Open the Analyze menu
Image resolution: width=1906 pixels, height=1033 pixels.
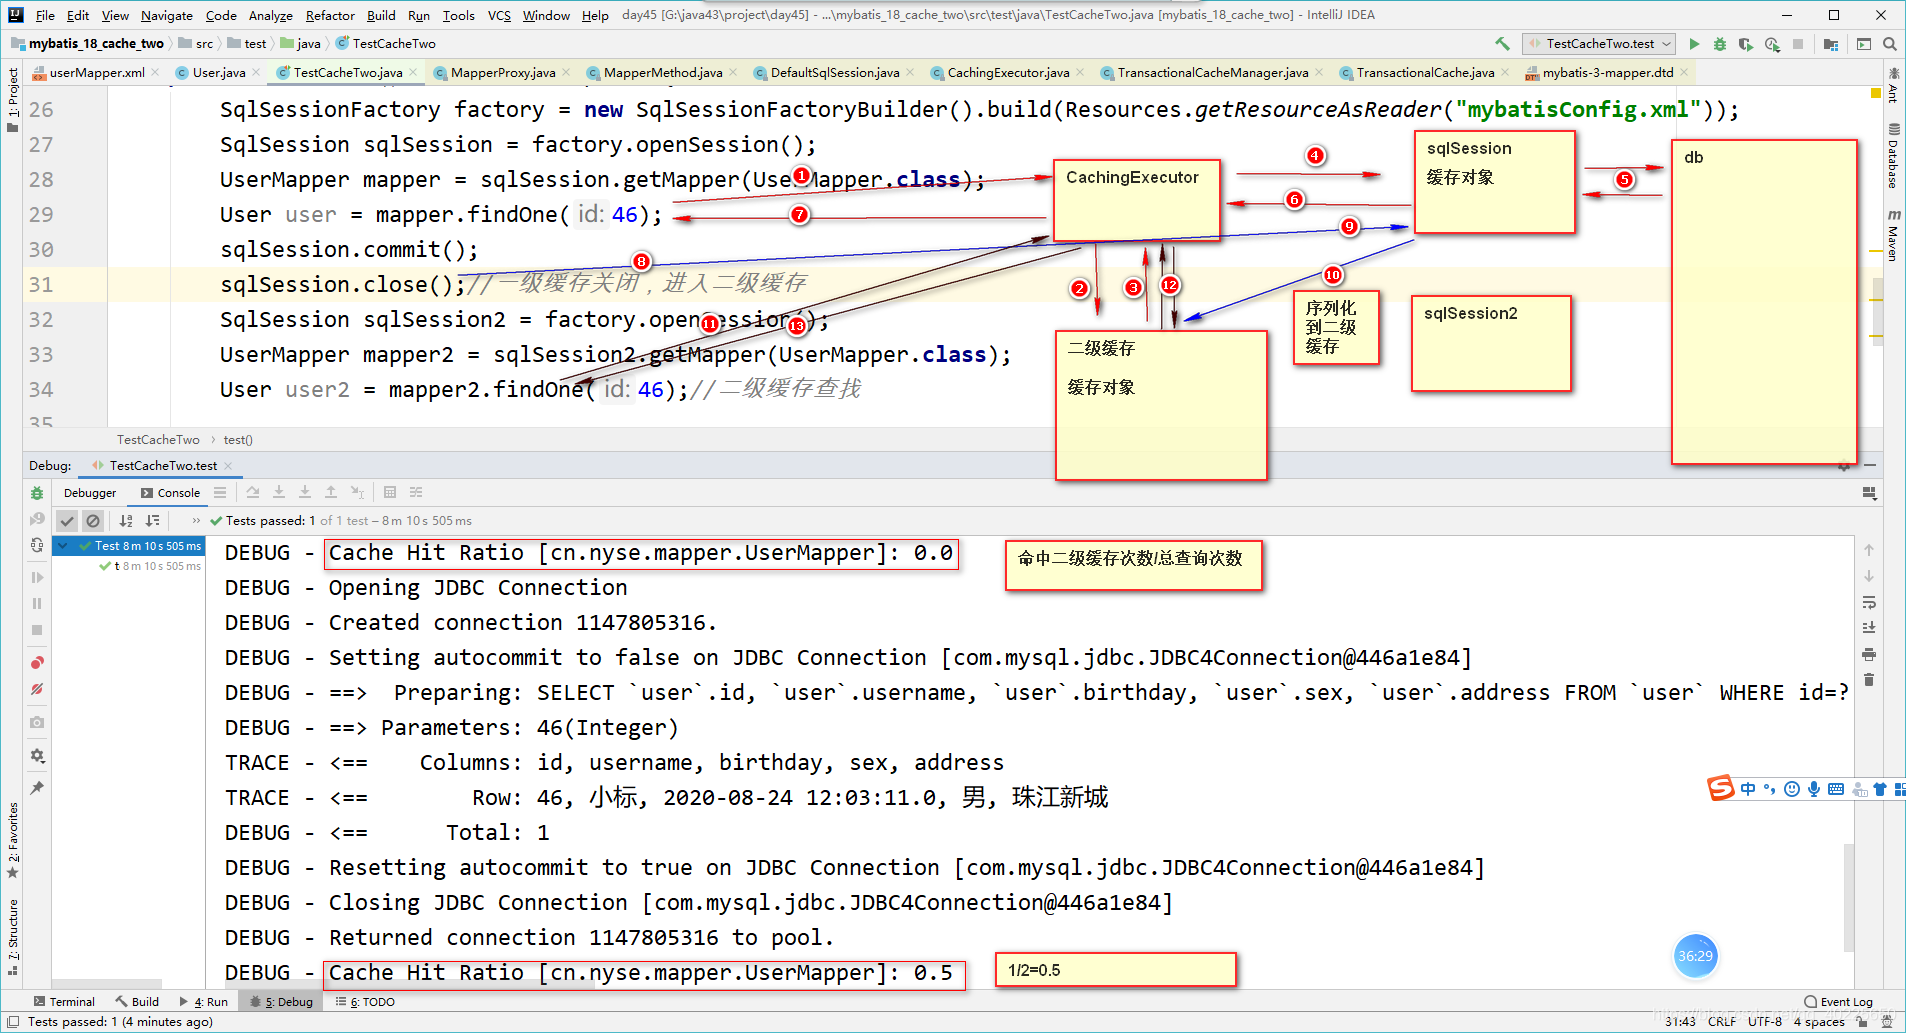point(270,15)
